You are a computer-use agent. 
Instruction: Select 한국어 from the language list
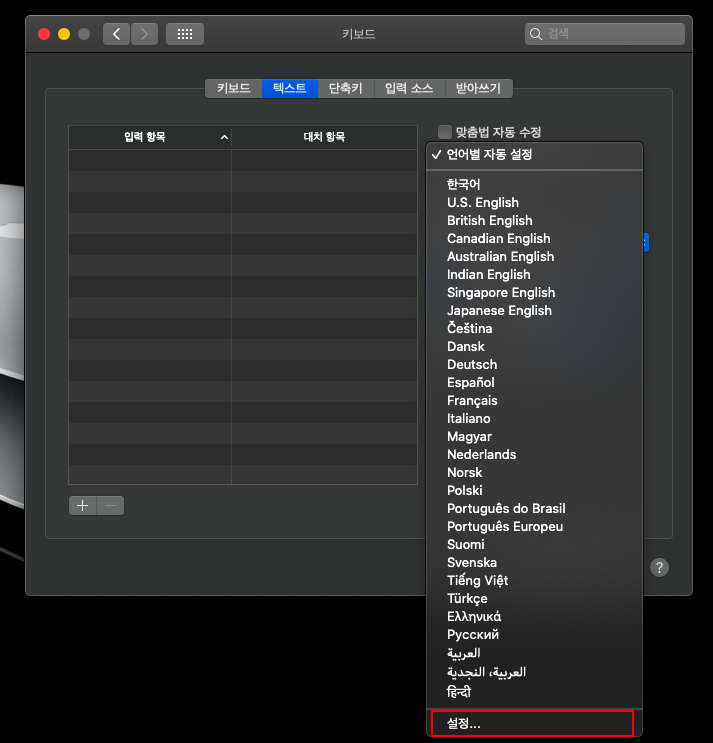click(534, 184)
